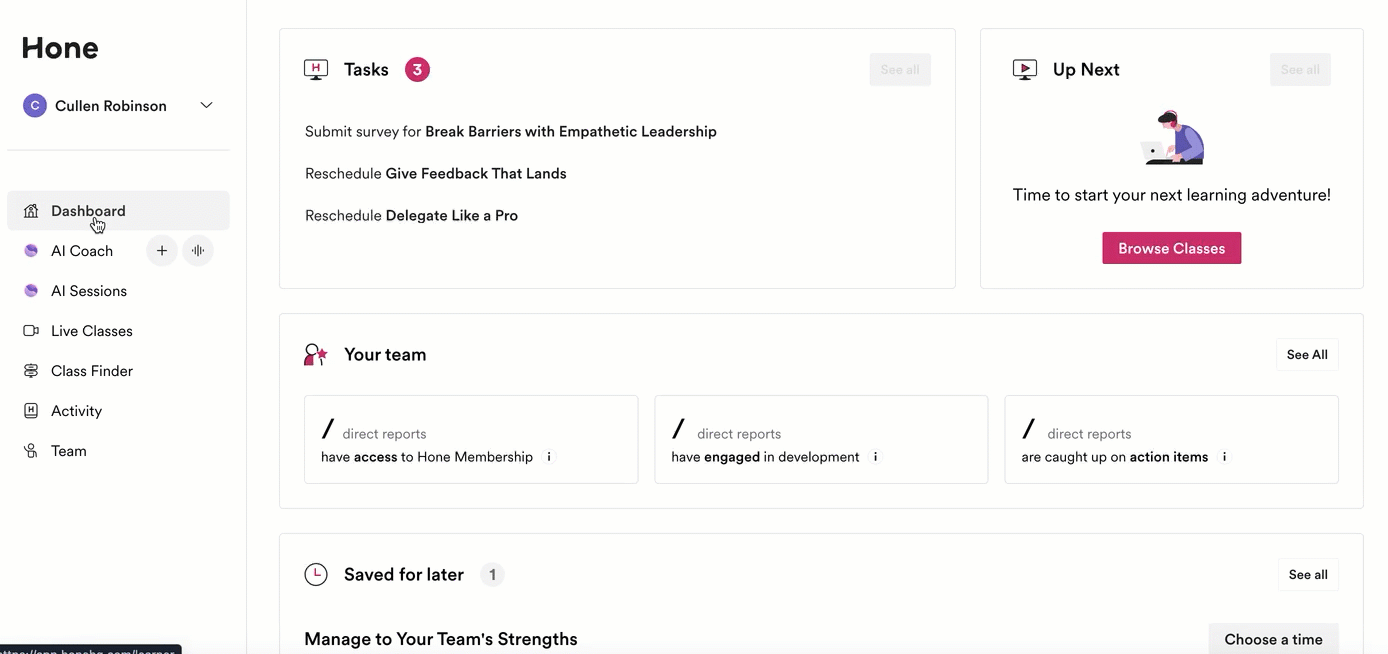The width and height of the screenshot is (1388, 654).
Task: Click the Class Finder signpost icon
Action: coord(31,371)
